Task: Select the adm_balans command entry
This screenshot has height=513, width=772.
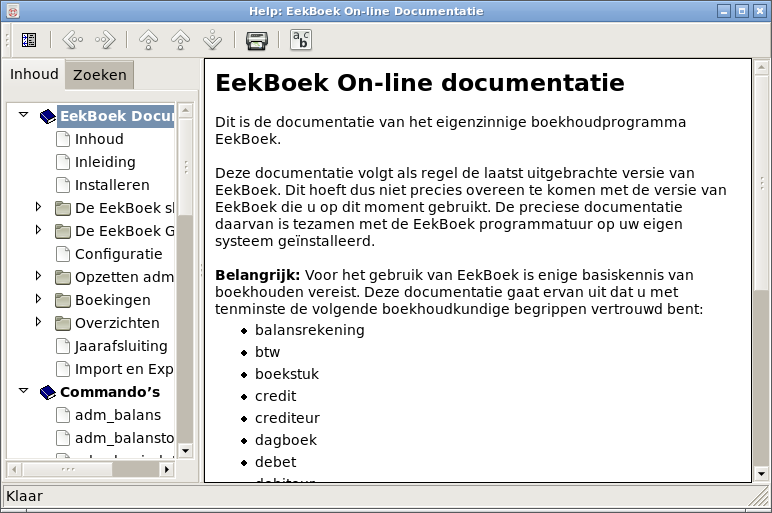Action: [x=117, y=415]
